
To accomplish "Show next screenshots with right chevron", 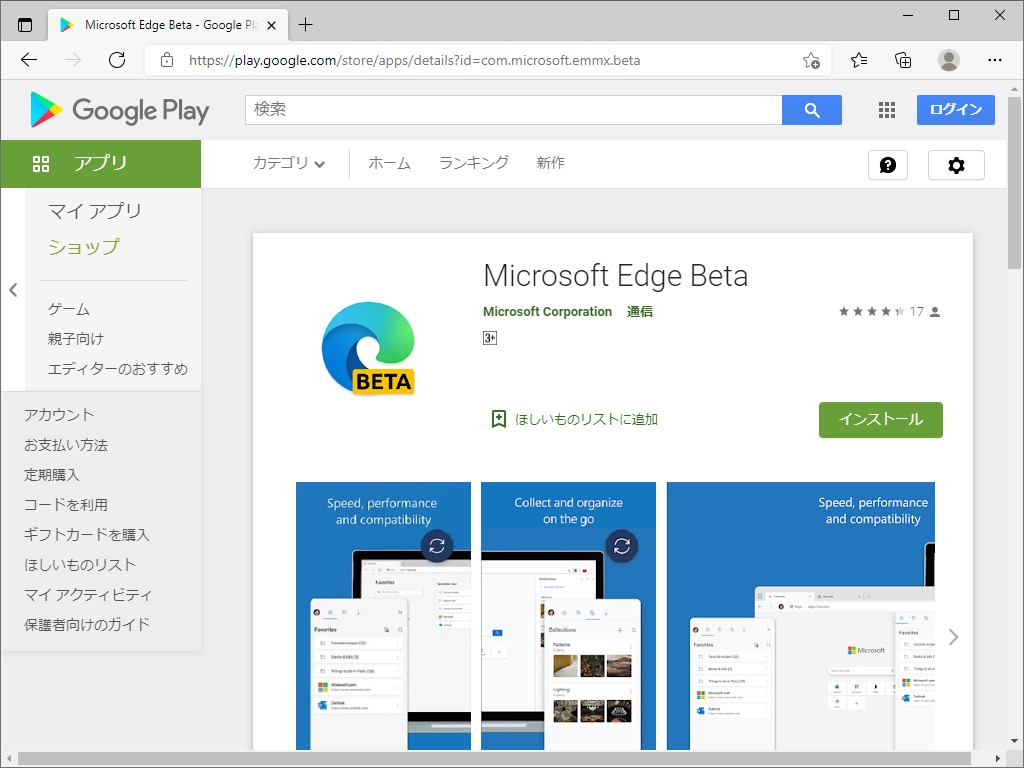I will click(953, 637).
